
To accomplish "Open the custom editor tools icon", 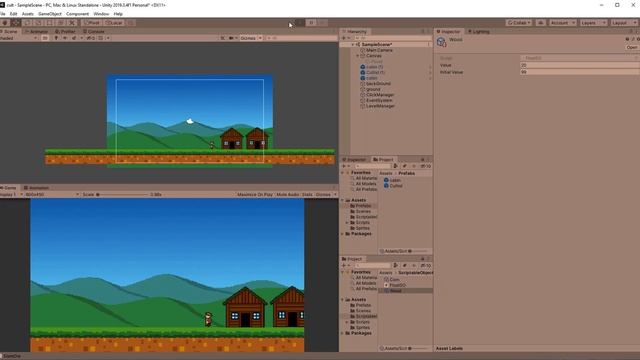I will coord(72,23).
